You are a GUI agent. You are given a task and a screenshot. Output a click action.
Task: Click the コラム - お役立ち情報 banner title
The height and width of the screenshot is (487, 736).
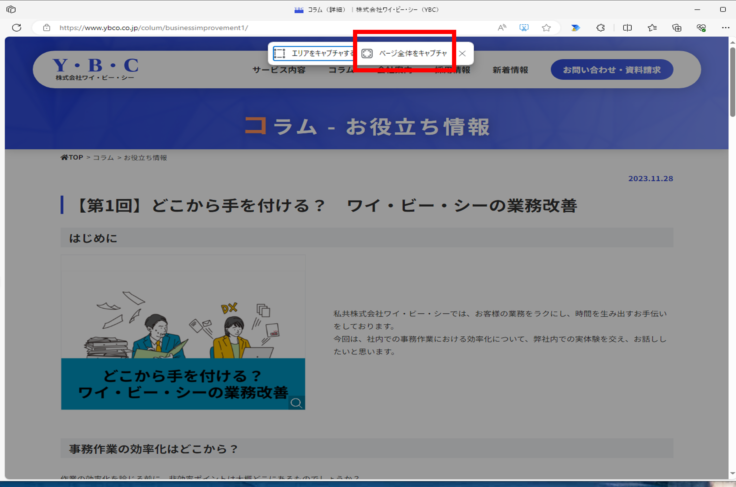(367, 127)
